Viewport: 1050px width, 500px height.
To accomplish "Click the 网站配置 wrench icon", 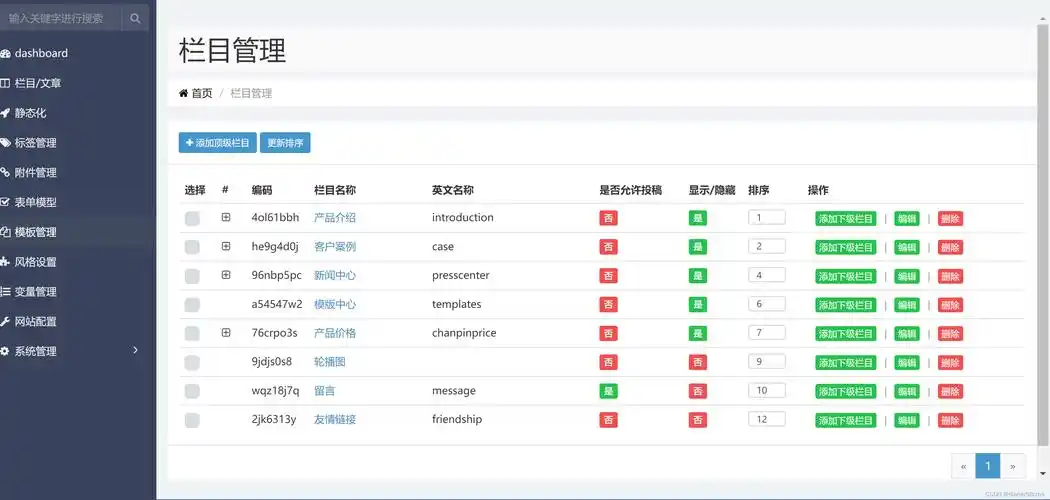I will coord(5,321).
